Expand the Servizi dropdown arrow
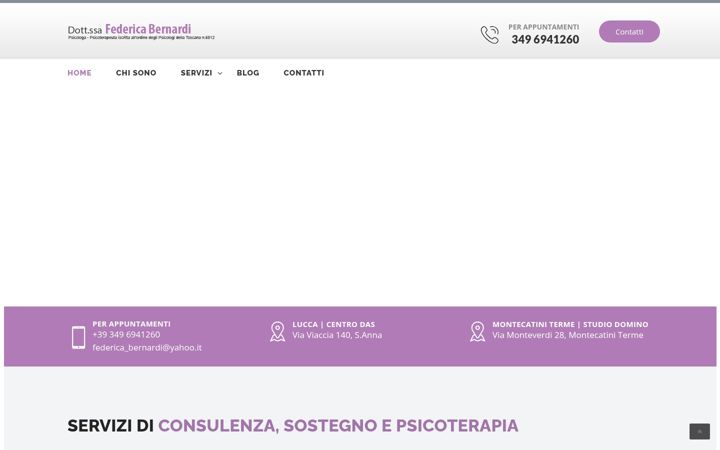The height and width of the screenshot is (450, 720). 220,73
